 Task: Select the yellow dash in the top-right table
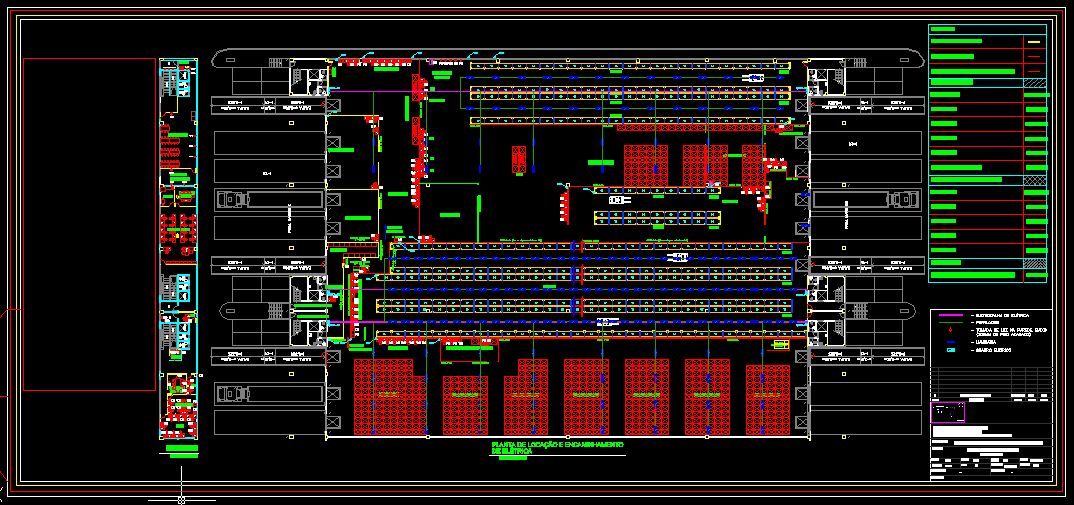click(x=1034, y=42)
